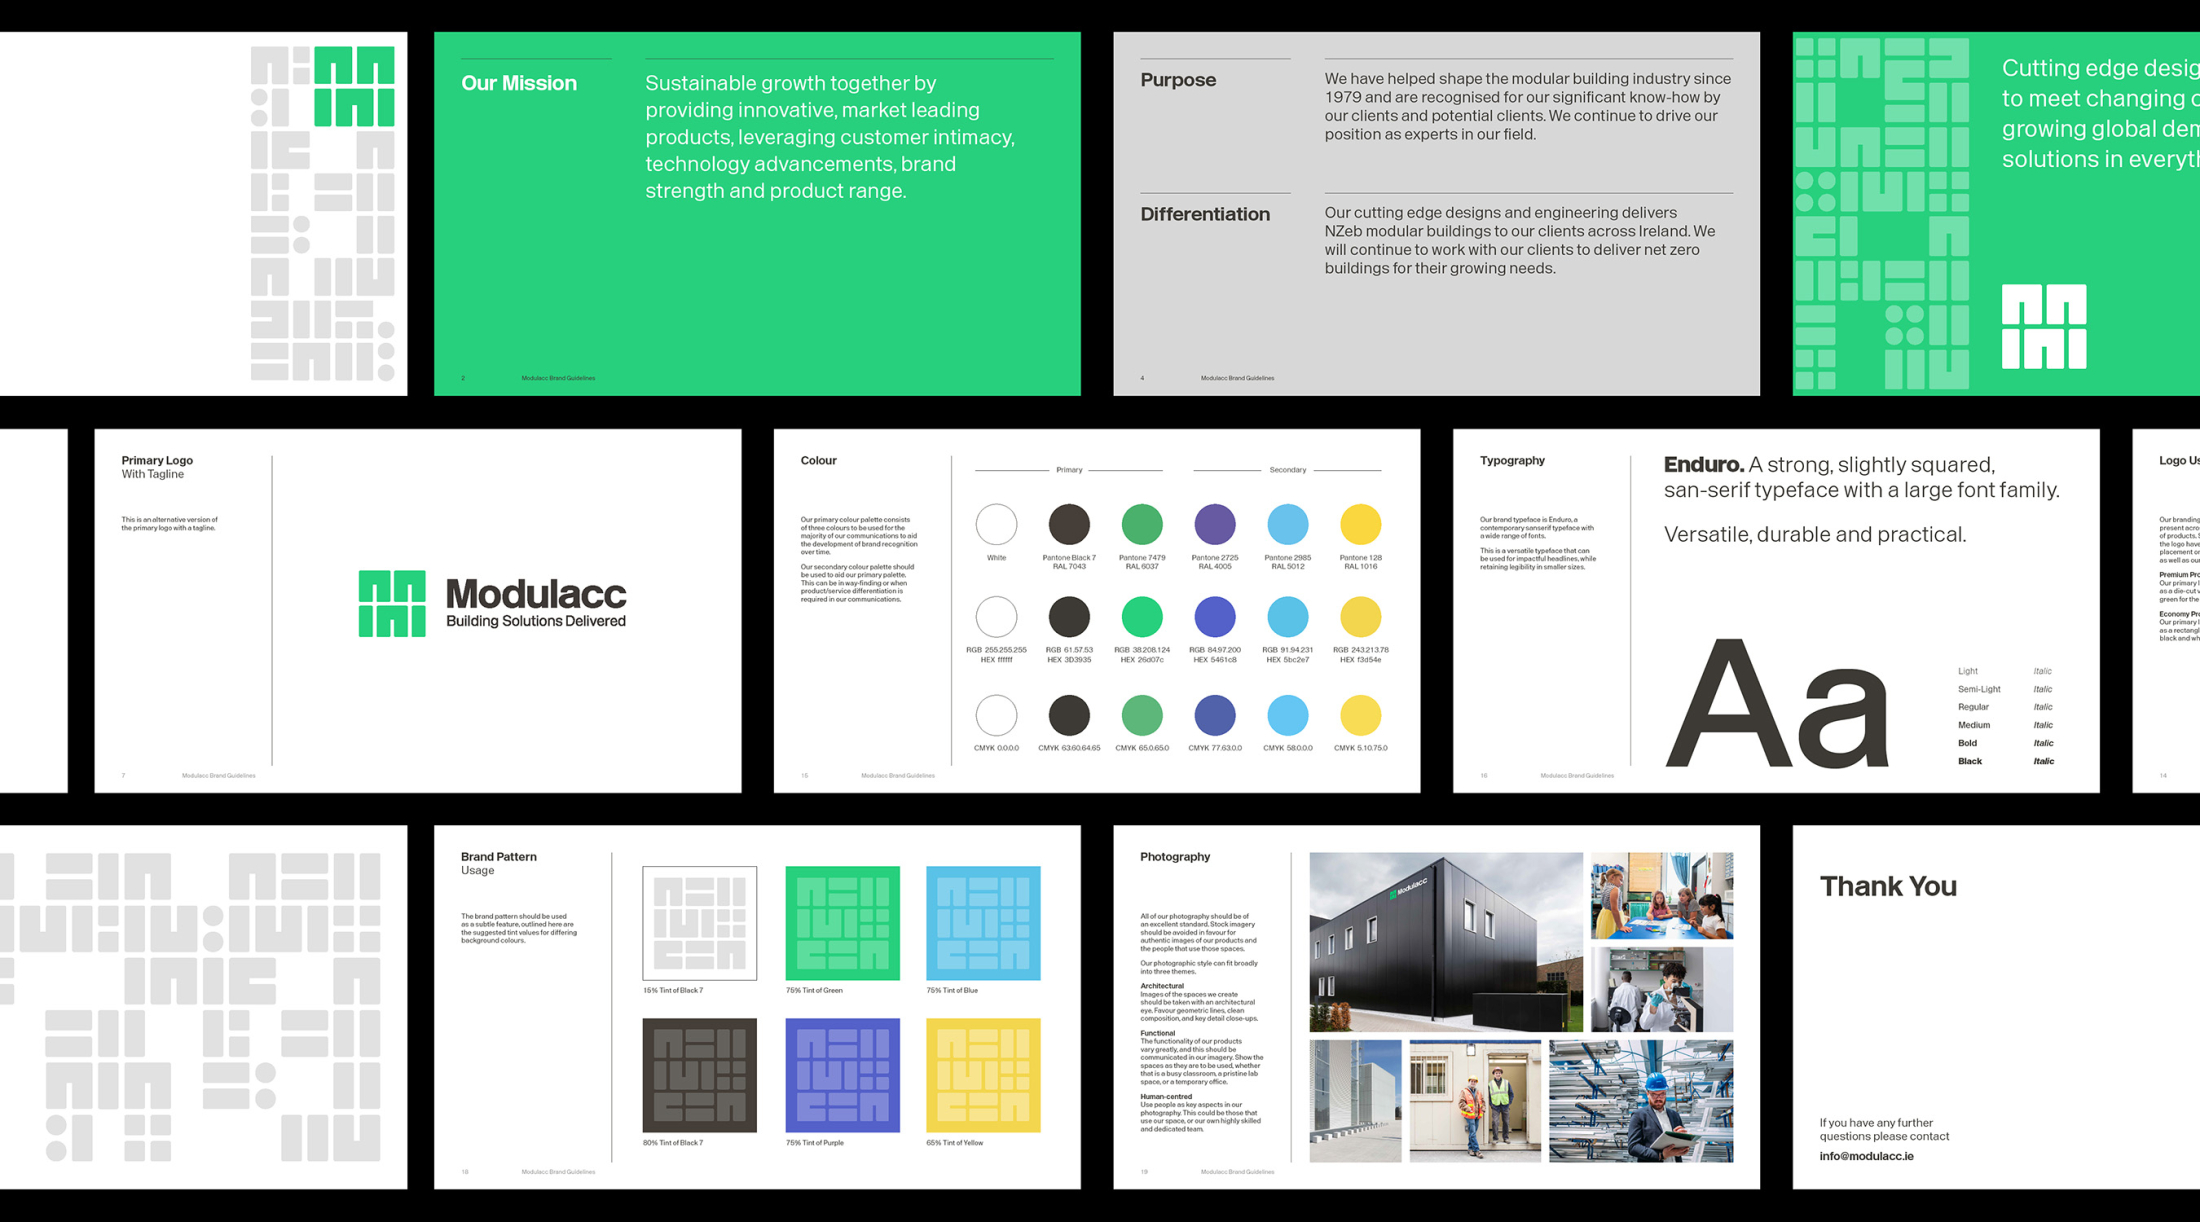2200x1222 pixels.
Task: Select the White Pantone colour swatch
Action: (996, 524)
